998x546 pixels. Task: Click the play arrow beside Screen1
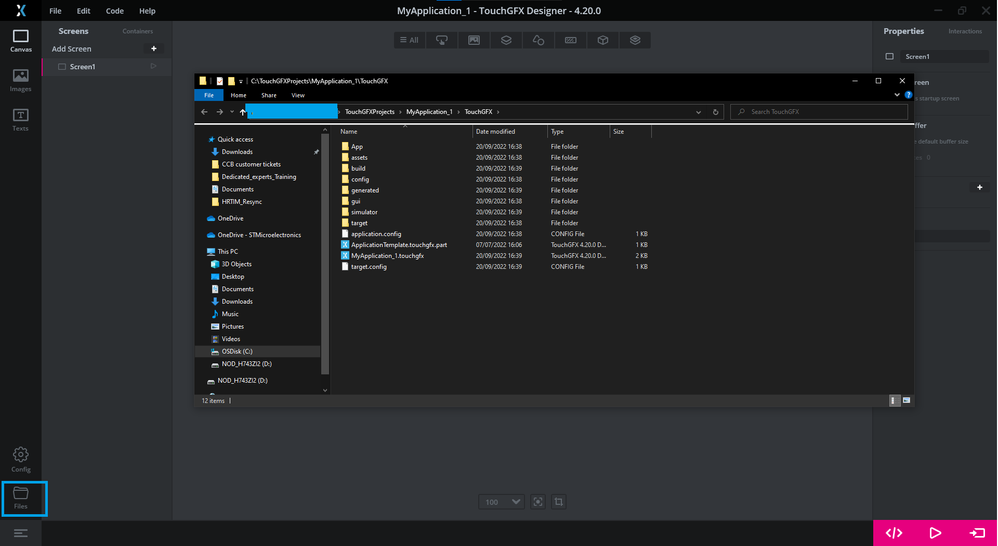(153, 66)
